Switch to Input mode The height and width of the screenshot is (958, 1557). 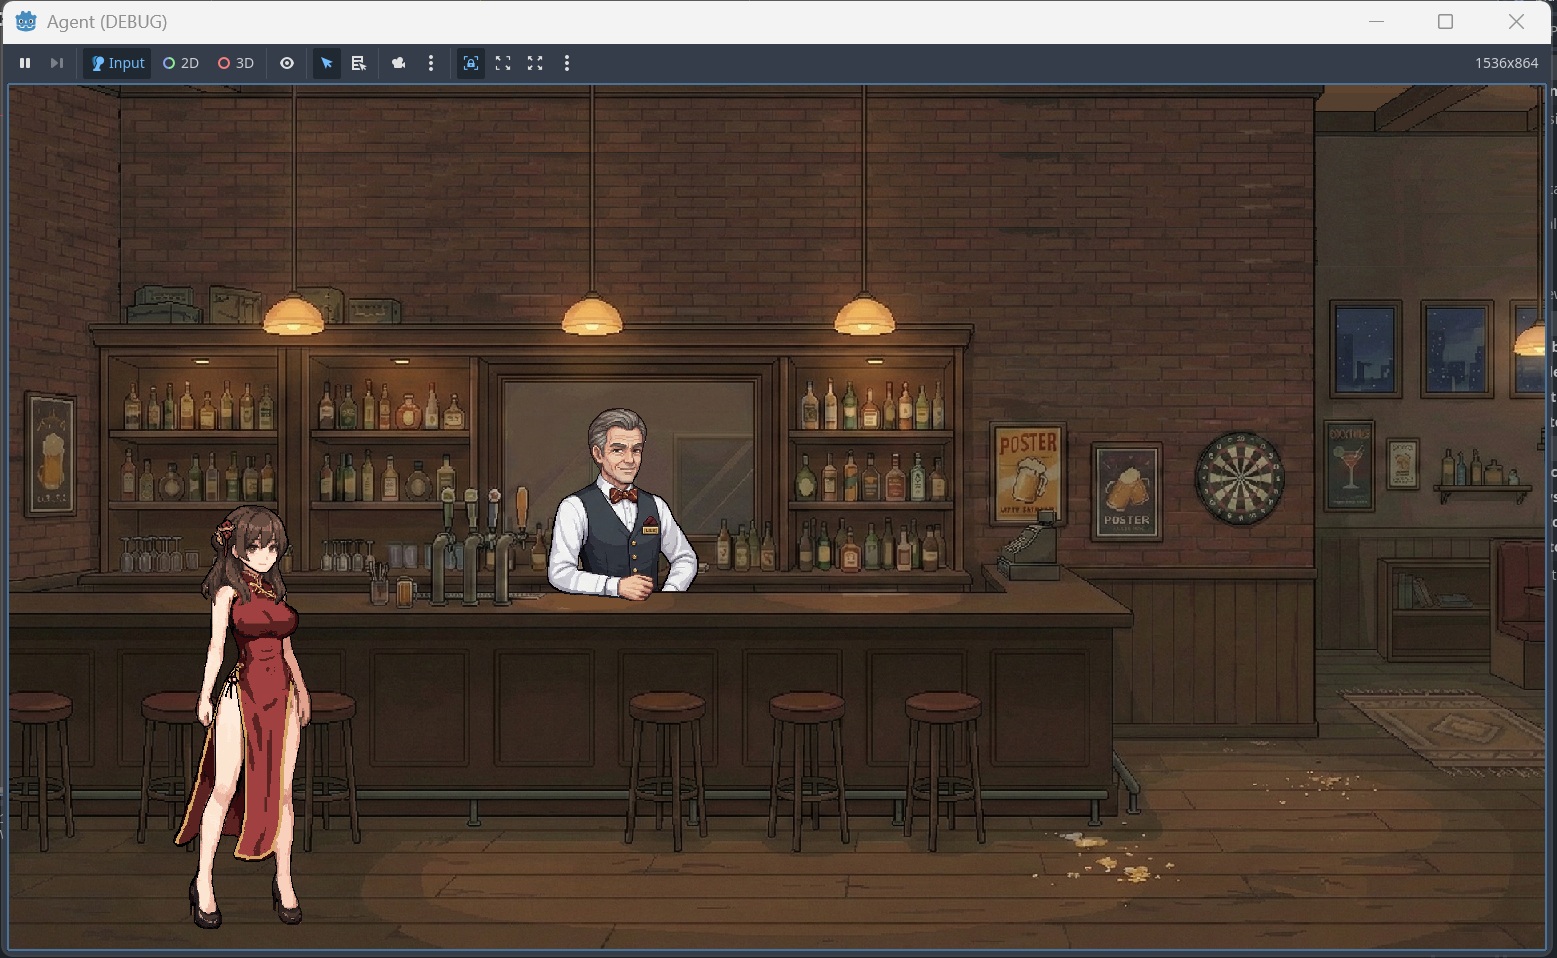[x=117, y=63]
